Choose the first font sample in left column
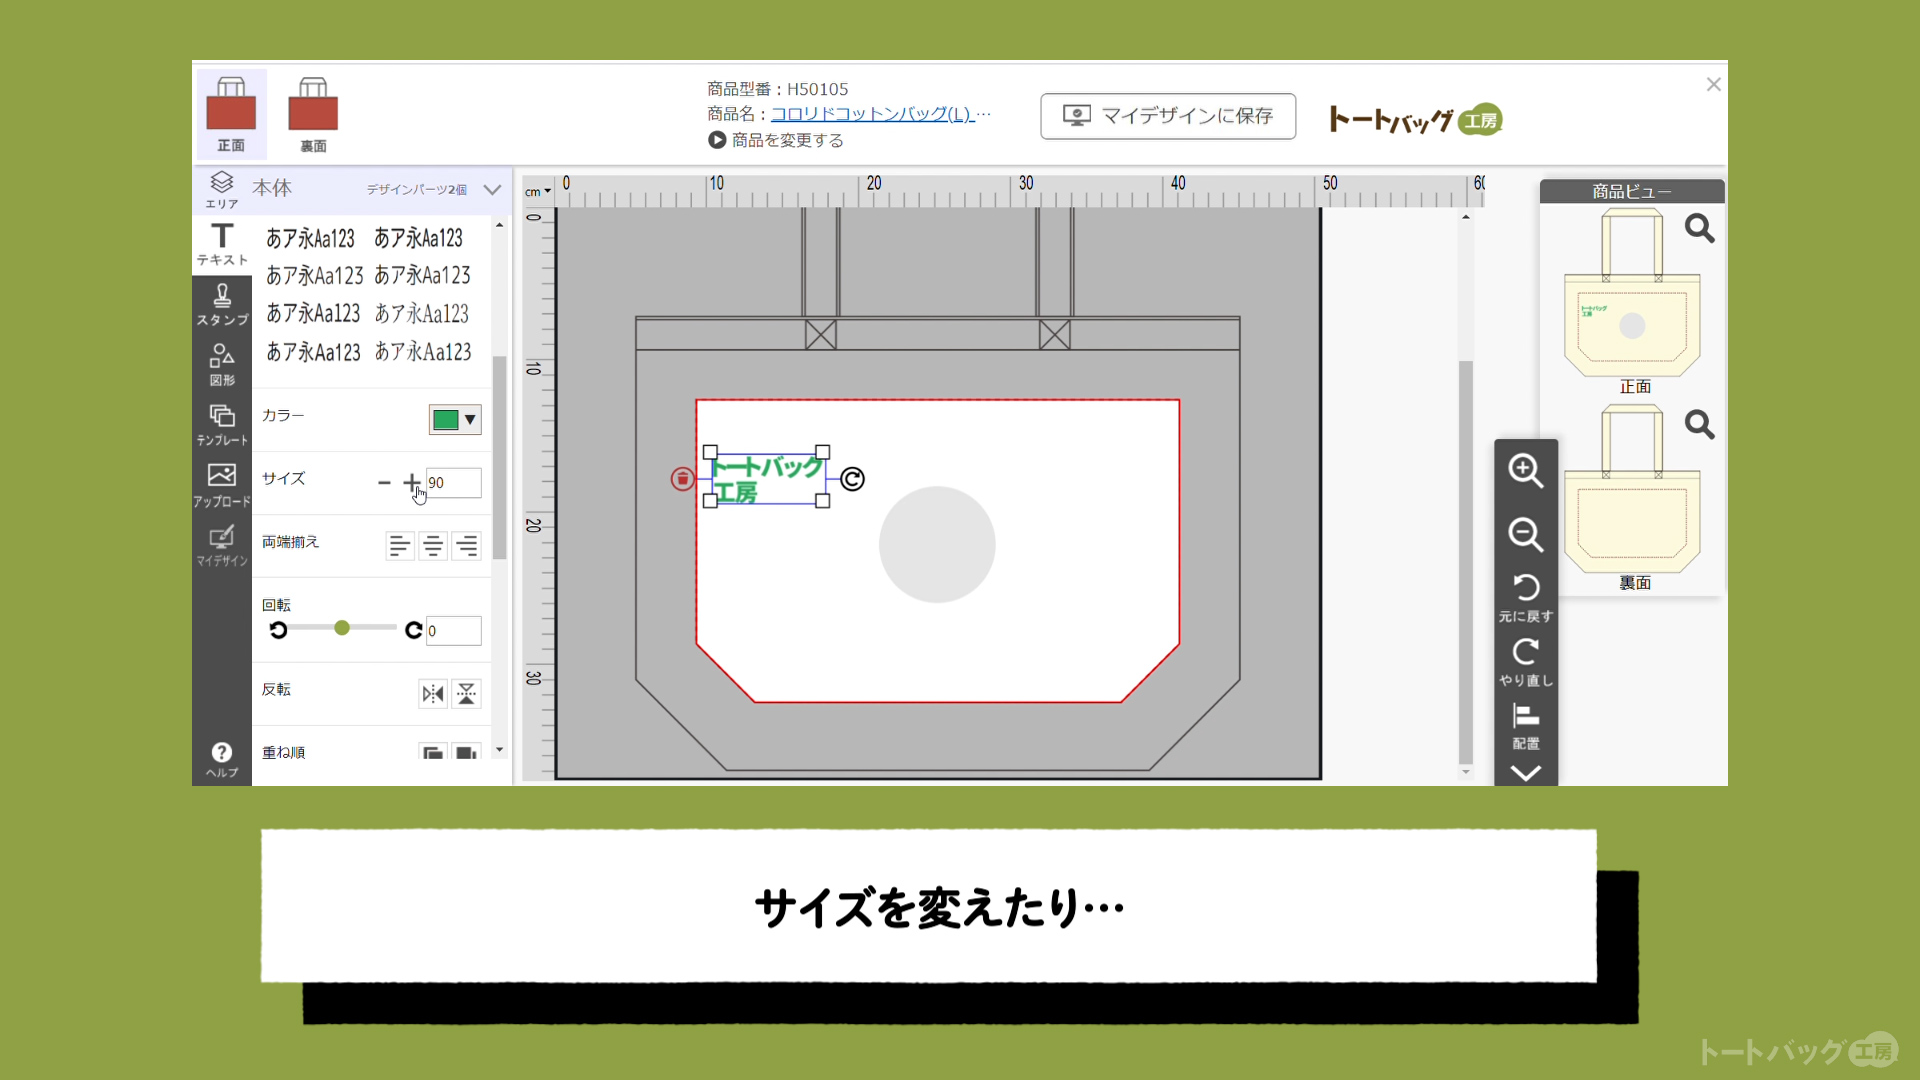Image resolution: width=1920 pixels, height=1080 pixels. 310,239
